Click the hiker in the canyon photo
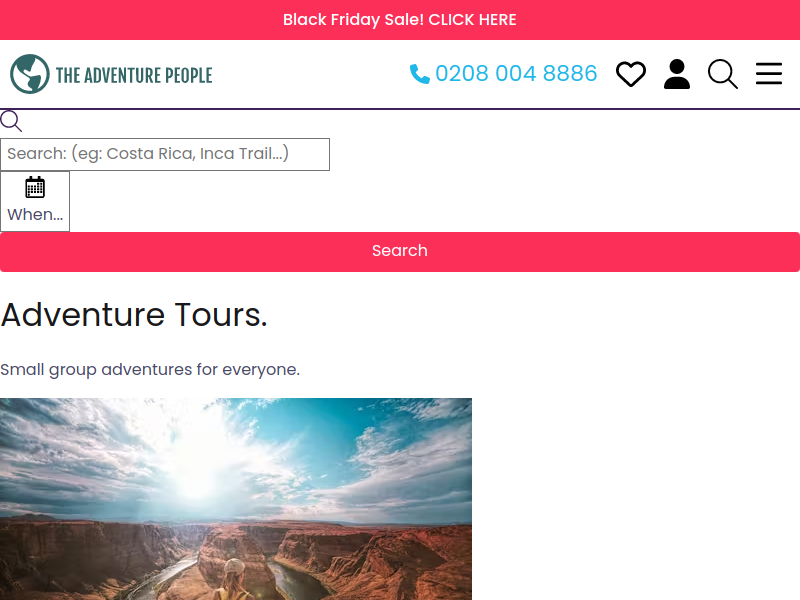This screenshot has height=600, width=800. pyautogui.click(x=234, y=580)
